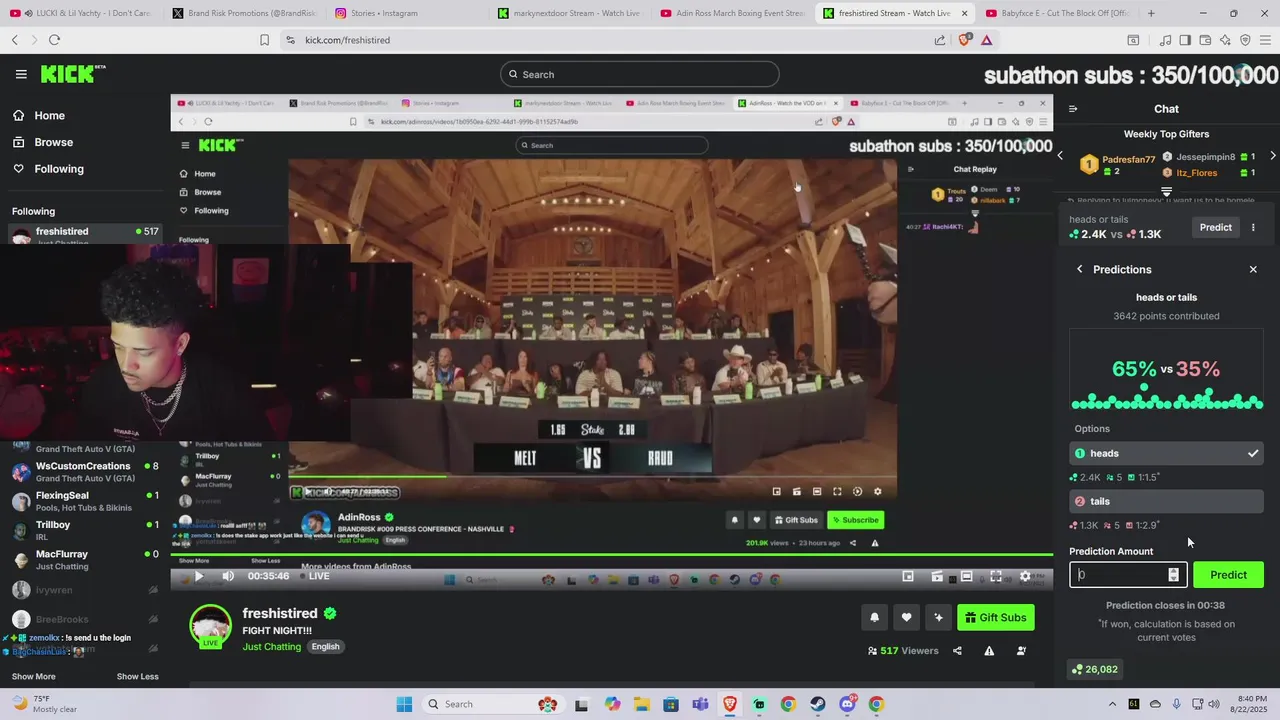Image resolution: width=1280 pixels, height=720 pixels.
Task: Show previous Weekly Top Gifters
Action: 1061,156
